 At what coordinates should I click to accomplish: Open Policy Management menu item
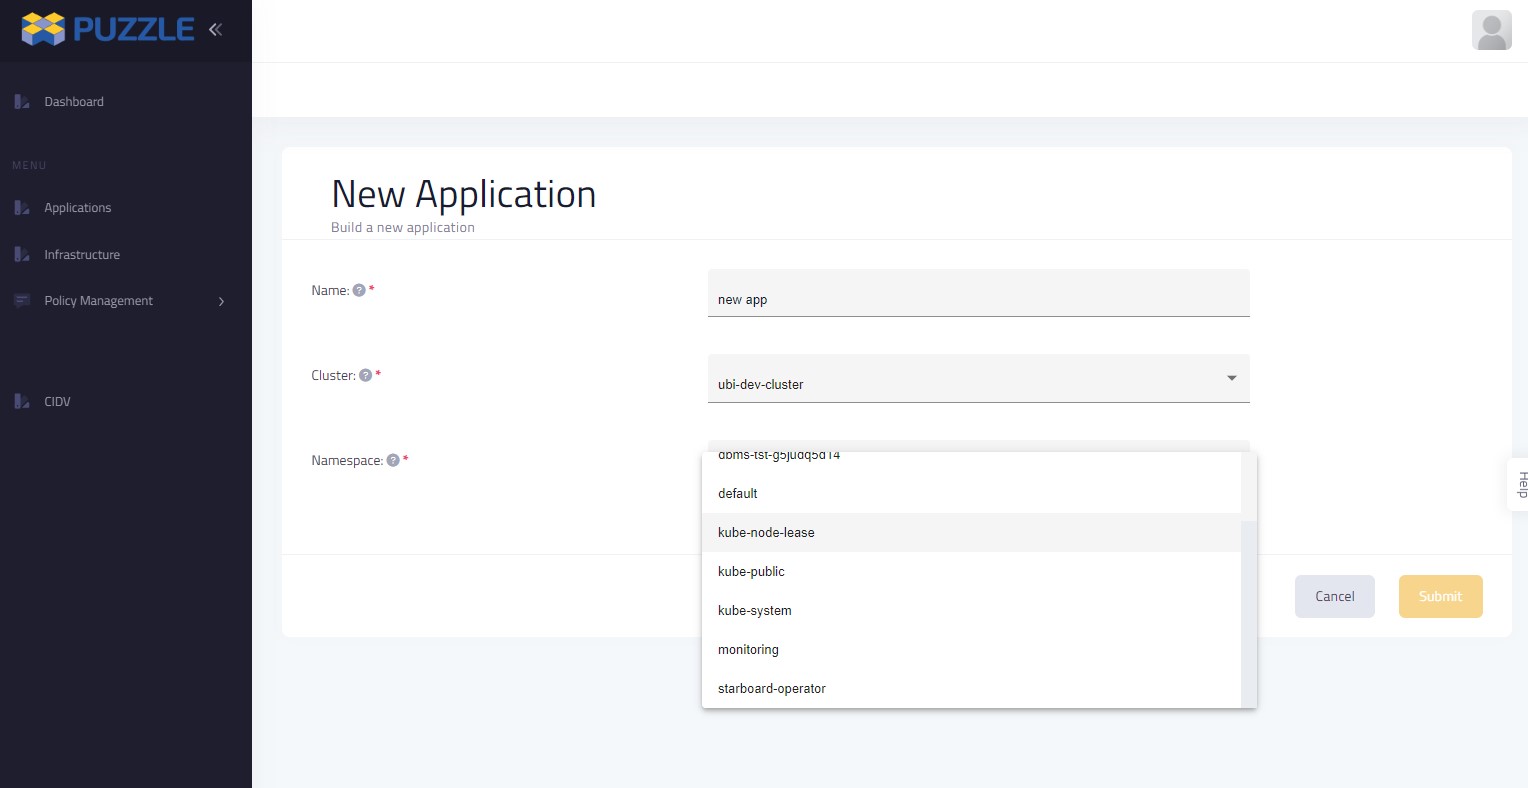point(99,301)
